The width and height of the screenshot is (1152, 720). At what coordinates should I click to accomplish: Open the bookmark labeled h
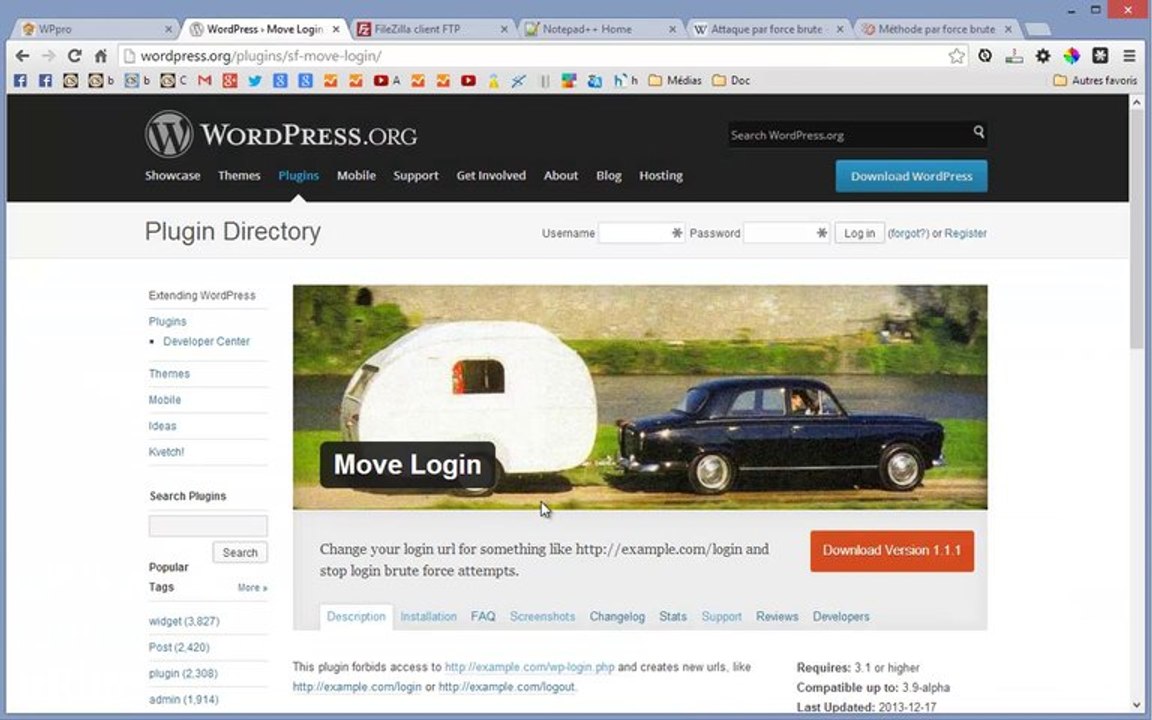pos(626,81)
